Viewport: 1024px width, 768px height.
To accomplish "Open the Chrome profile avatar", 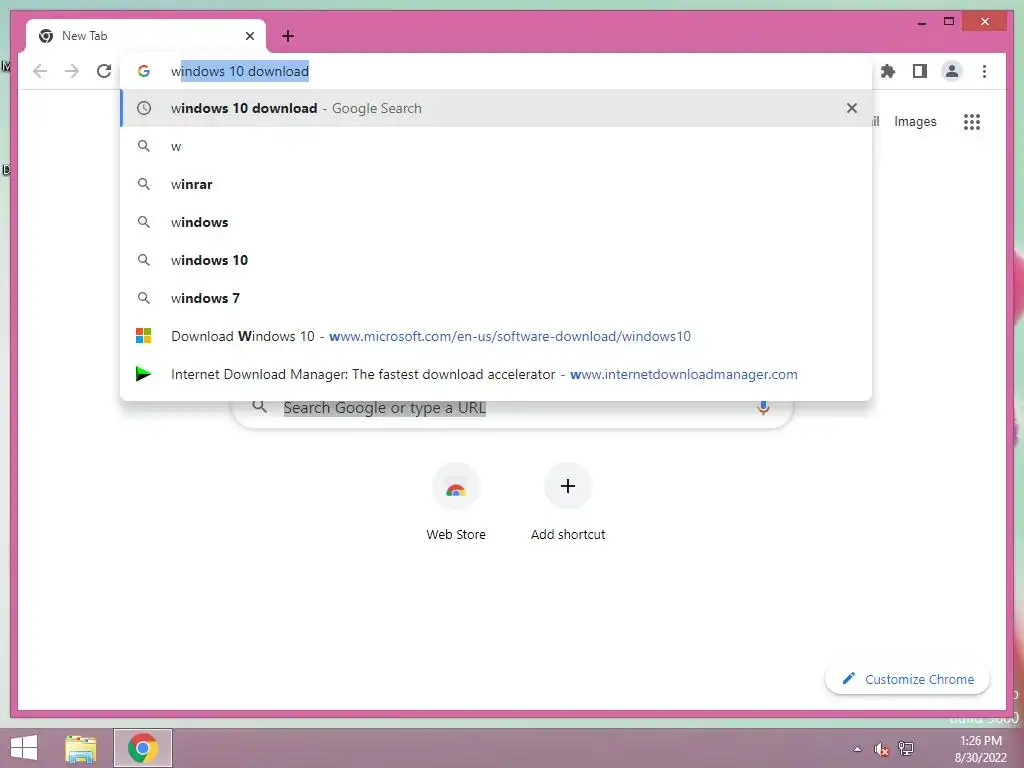I will coord(952,71).
